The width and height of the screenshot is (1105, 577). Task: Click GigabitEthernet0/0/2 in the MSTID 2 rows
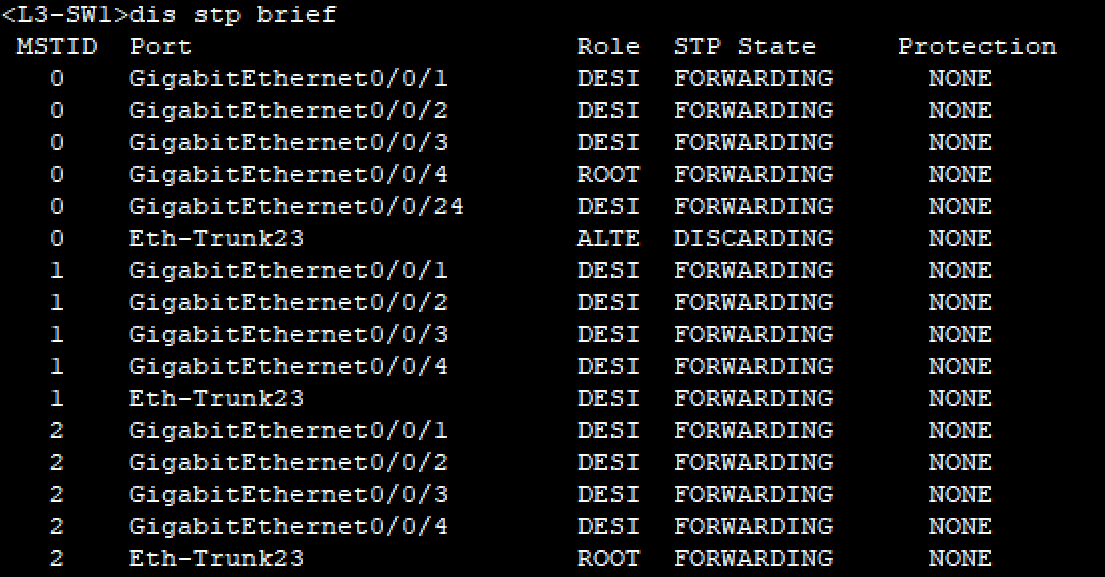point(288,463)
